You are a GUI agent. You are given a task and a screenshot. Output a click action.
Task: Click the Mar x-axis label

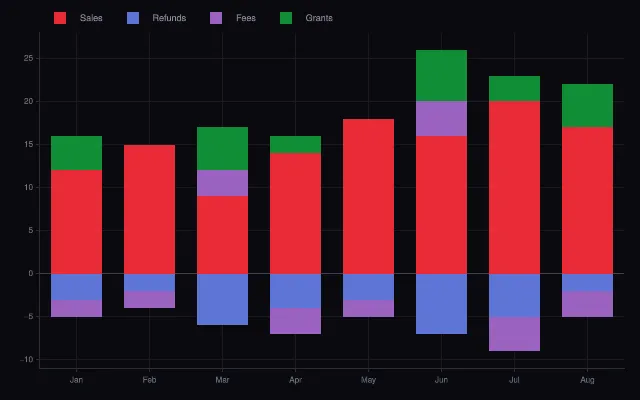coord(222,380)
